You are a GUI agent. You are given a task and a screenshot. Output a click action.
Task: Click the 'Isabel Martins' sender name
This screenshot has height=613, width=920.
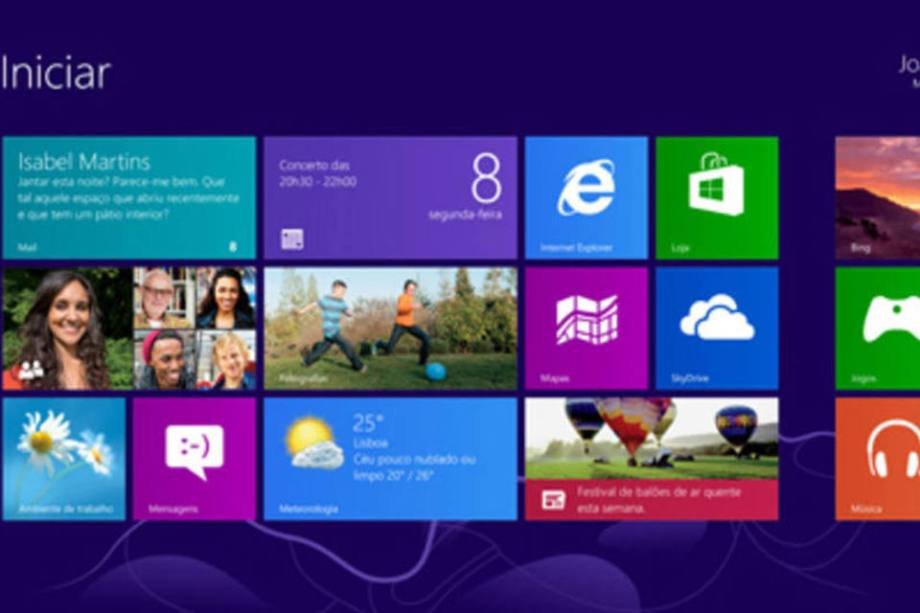click(84, 162)
